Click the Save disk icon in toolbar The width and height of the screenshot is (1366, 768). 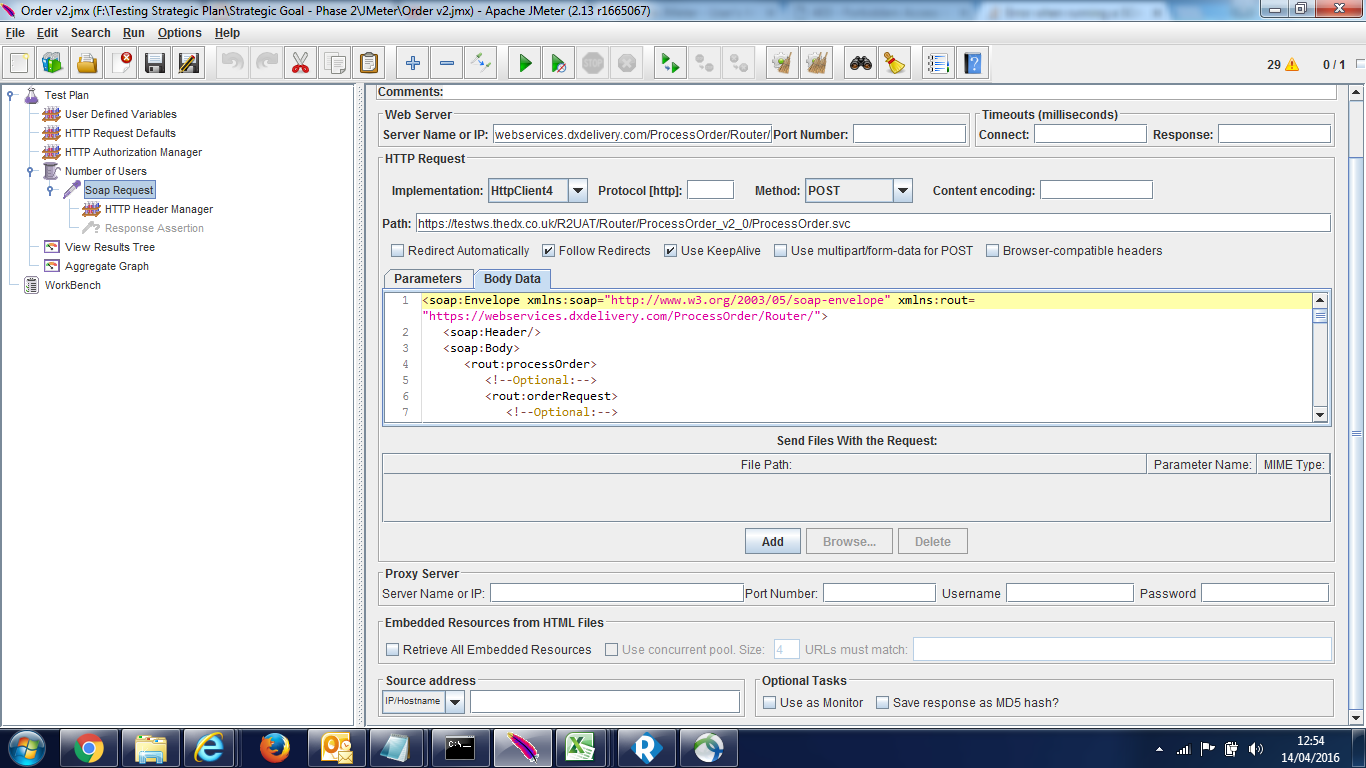(x=155, y=63)
